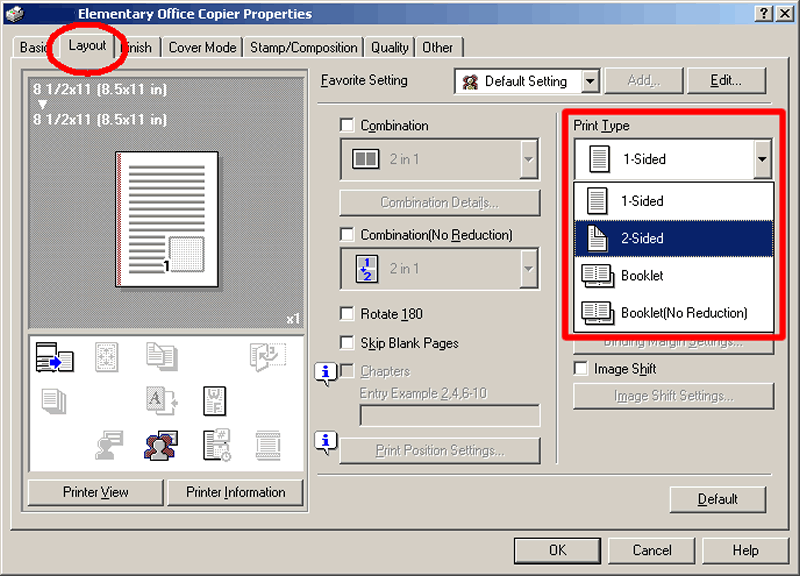The image size is (800, 576).
Task: Check the Skip Blank Pages option
Action: [x=347, y=343]
